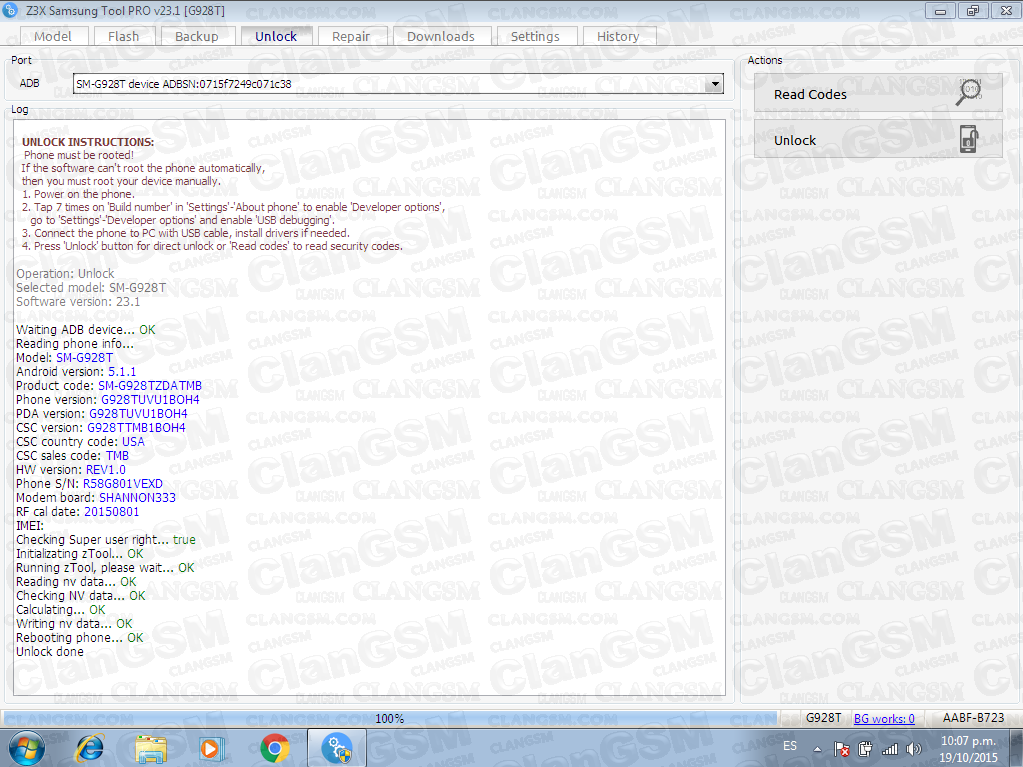Switch to the Settings tab
Image resolution: width=1023 pixels, height=767 pixels.
coord(535,37)
